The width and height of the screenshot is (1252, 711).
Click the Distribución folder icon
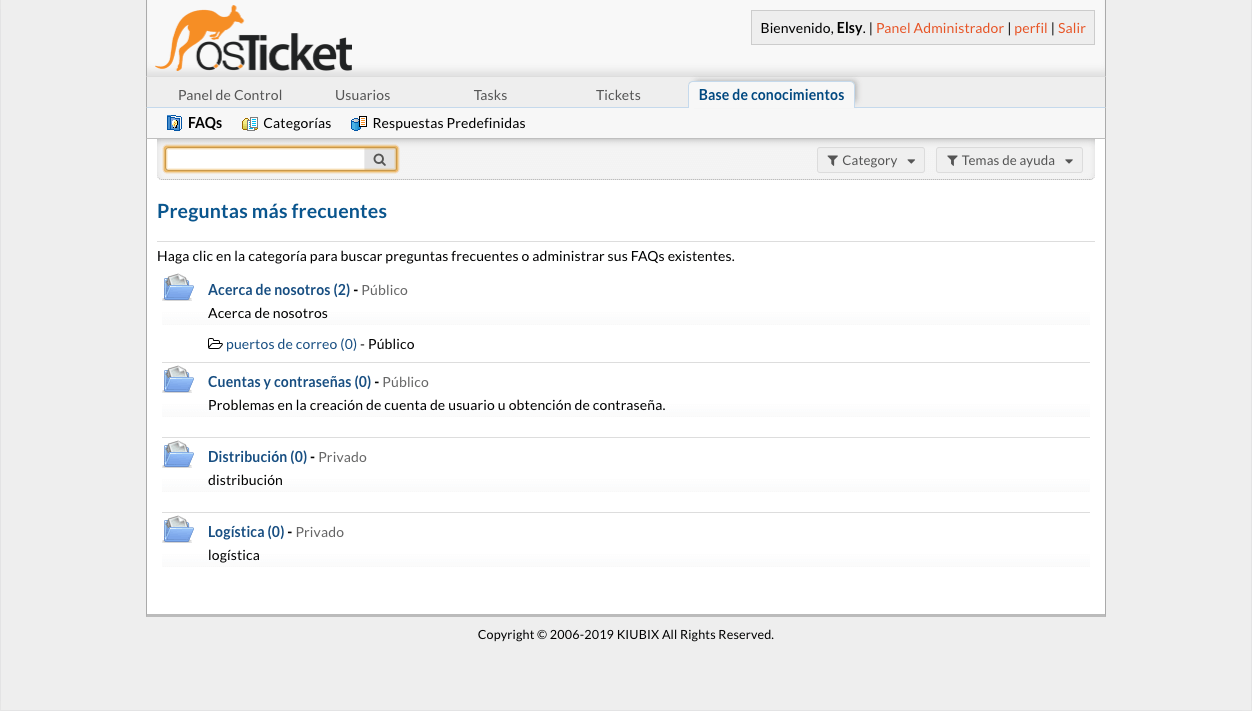[x=178, y=455]
